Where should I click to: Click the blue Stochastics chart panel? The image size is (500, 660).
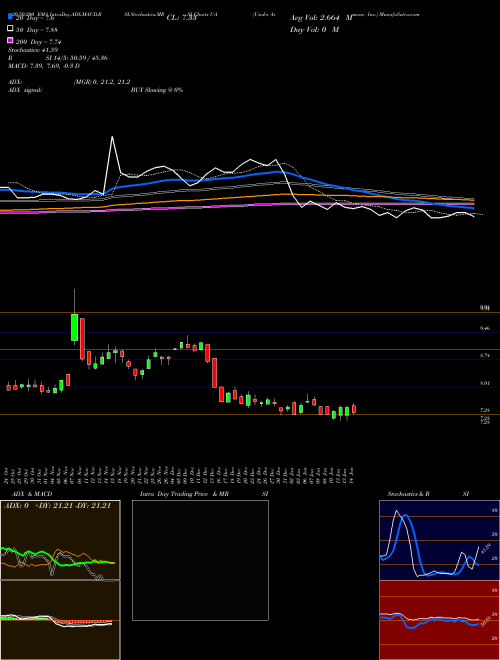[439, 540]
